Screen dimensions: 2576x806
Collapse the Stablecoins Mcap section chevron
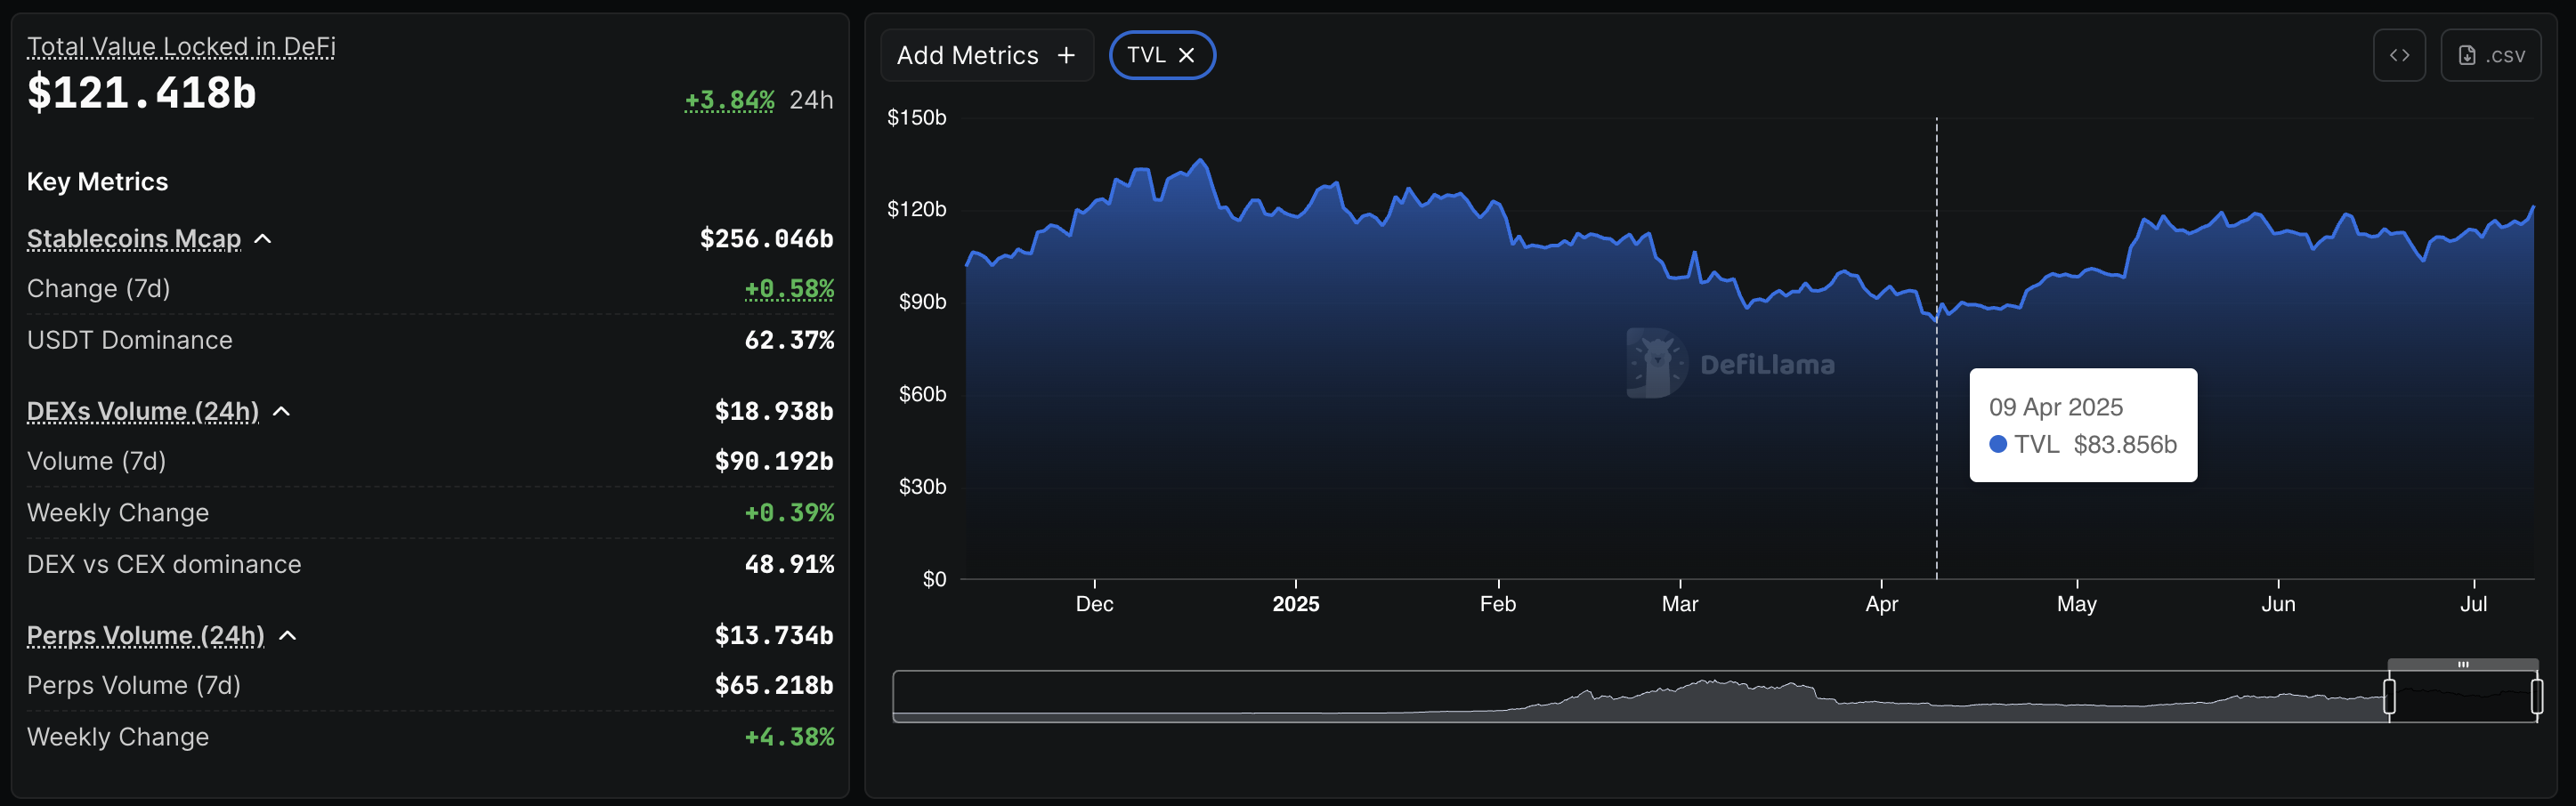[x=263, y=239]
